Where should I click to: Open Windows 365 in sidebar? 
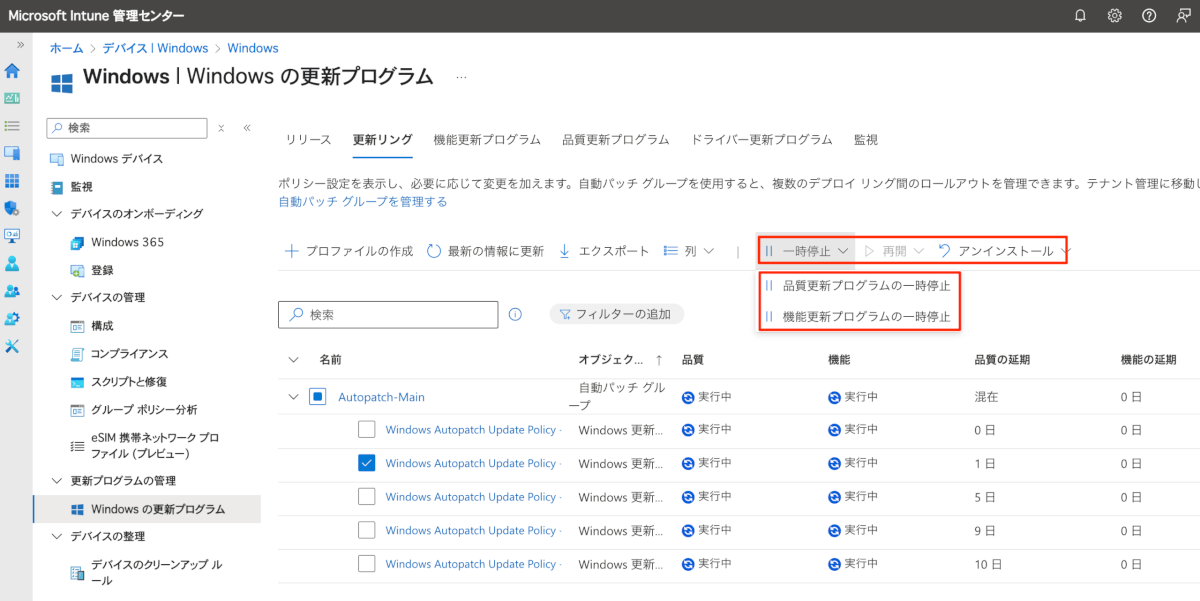pos(127,242)
